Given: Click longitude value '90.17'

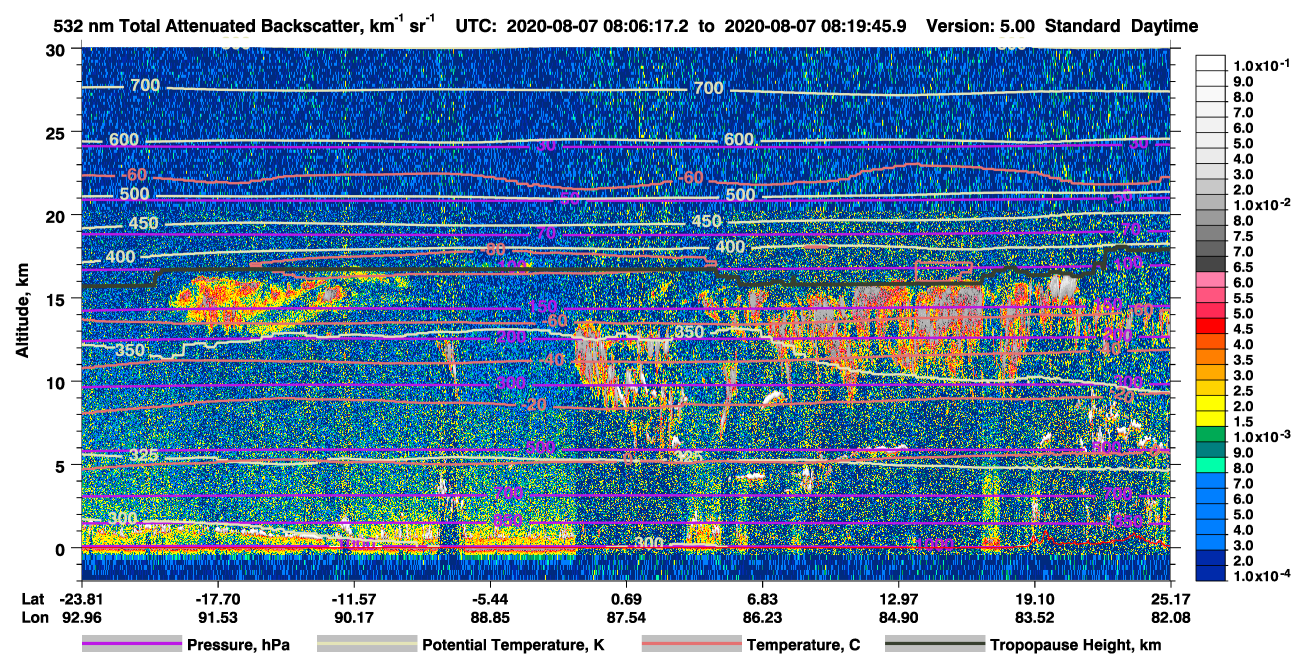Looking at the screenshot, I should [x=353, y=616].
